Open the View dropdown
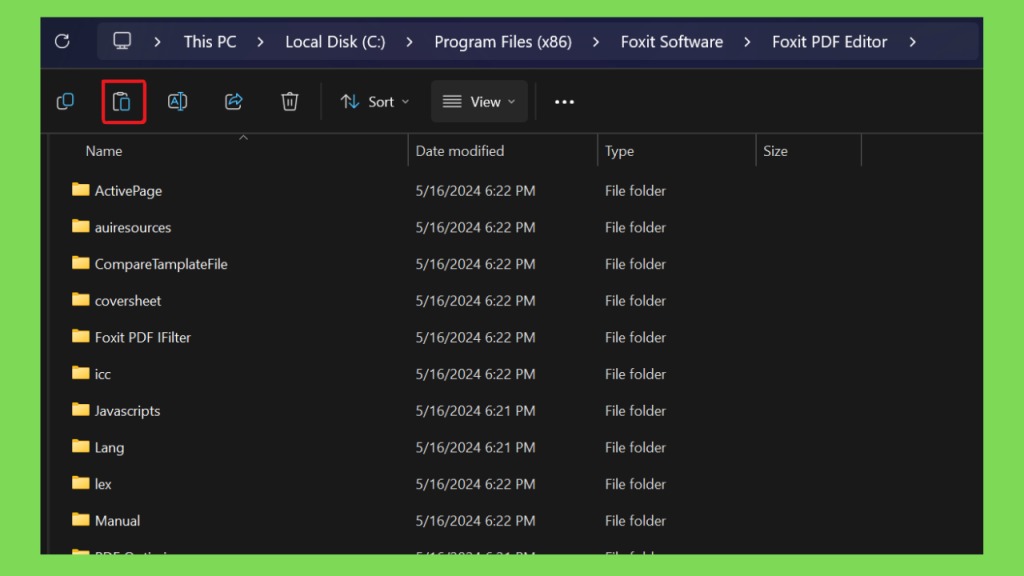 point(479,102)
